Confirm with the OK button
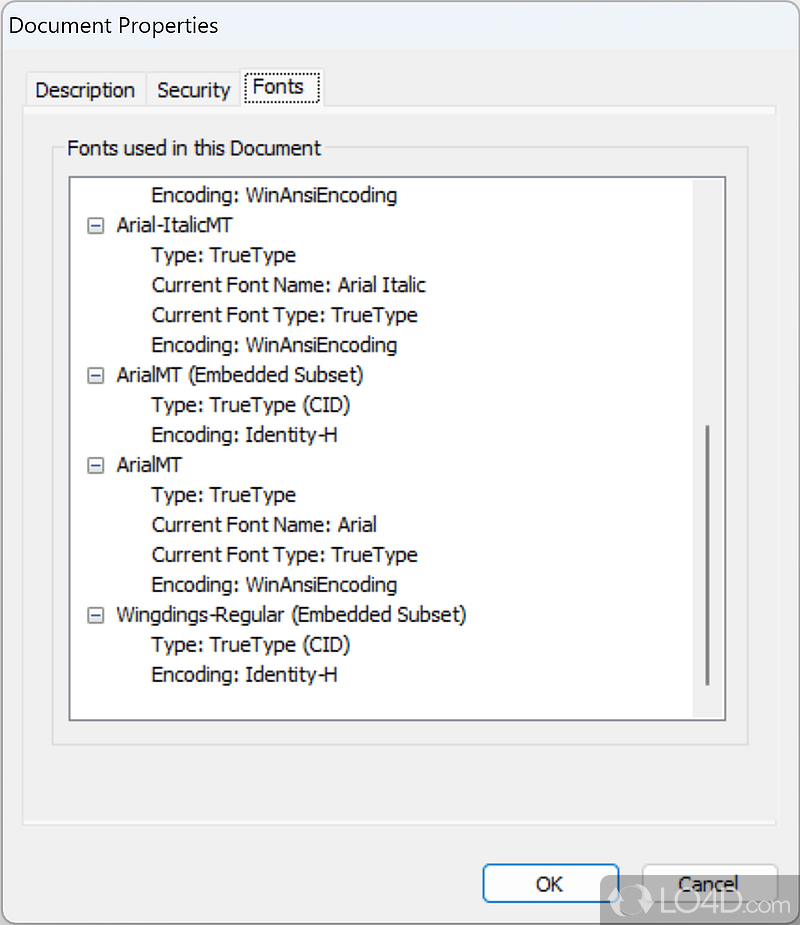Screen dimensions: 800x925 tap(550, 884)
